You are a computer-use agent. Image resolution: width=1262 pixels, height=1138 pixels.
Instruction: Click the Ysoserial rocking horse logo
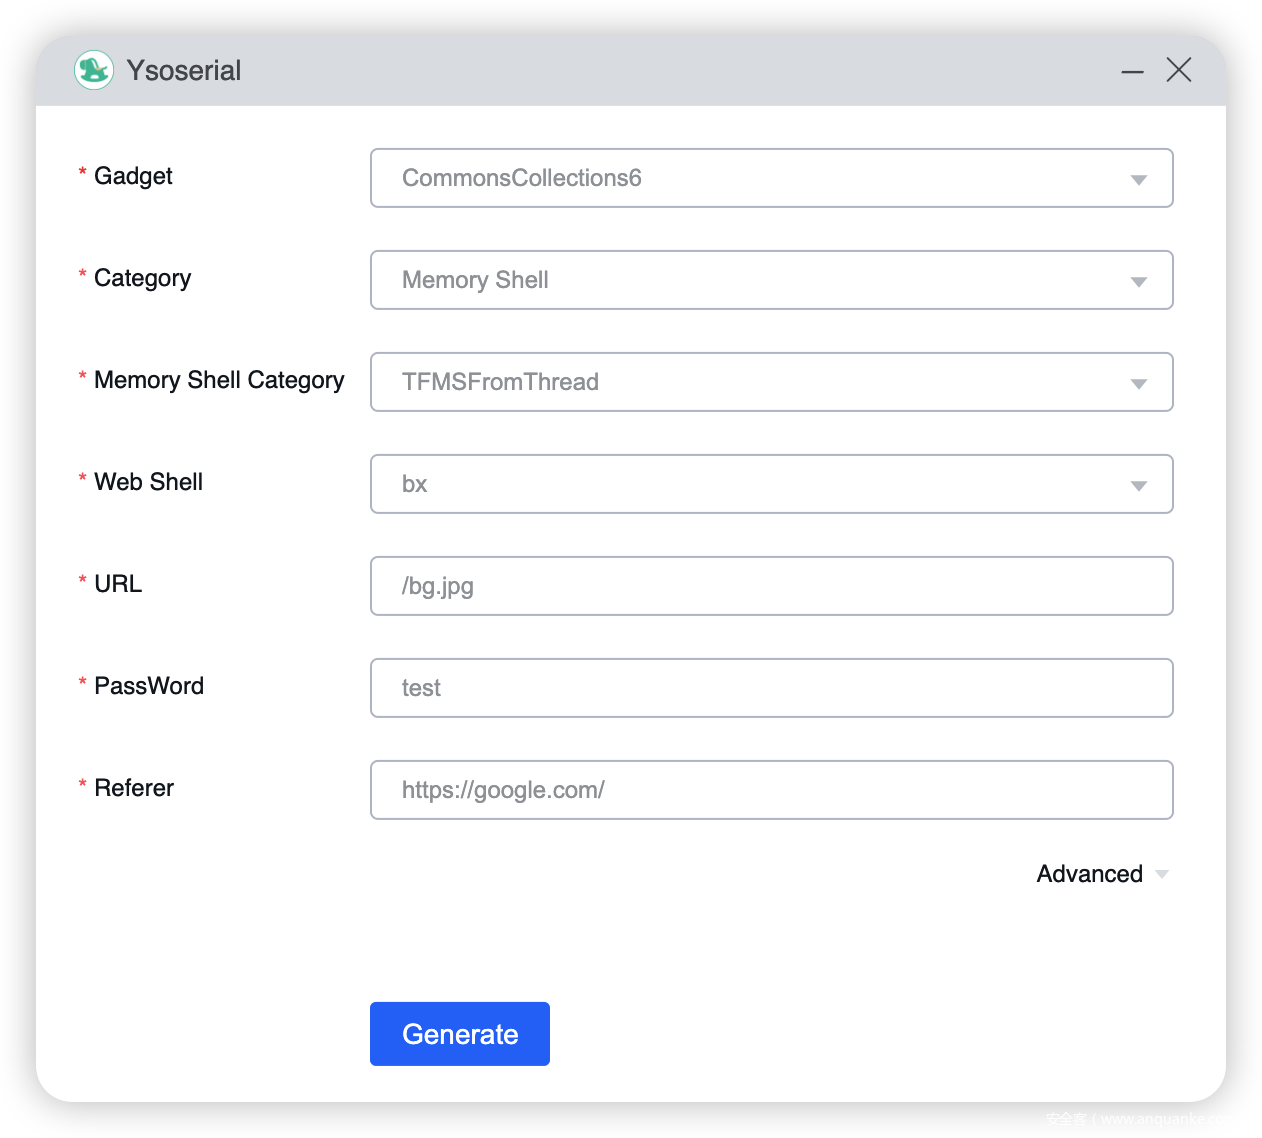pos(94,70)
